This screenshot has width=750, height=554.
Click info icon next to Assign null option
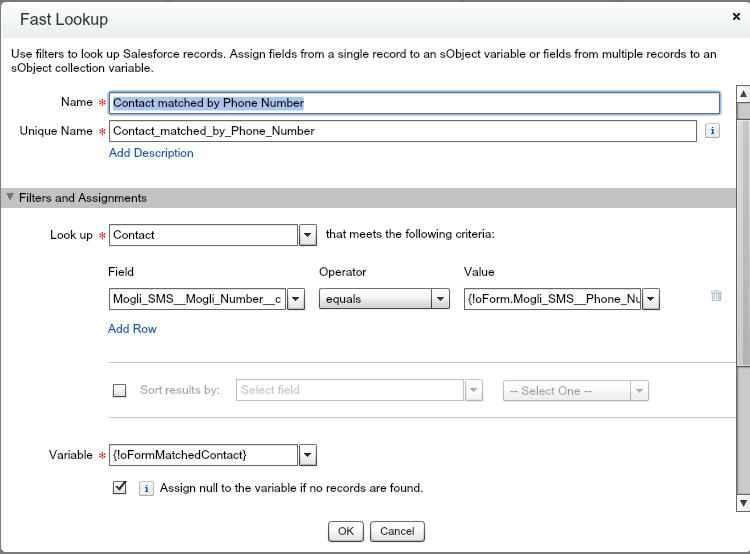tap(145, 488)
